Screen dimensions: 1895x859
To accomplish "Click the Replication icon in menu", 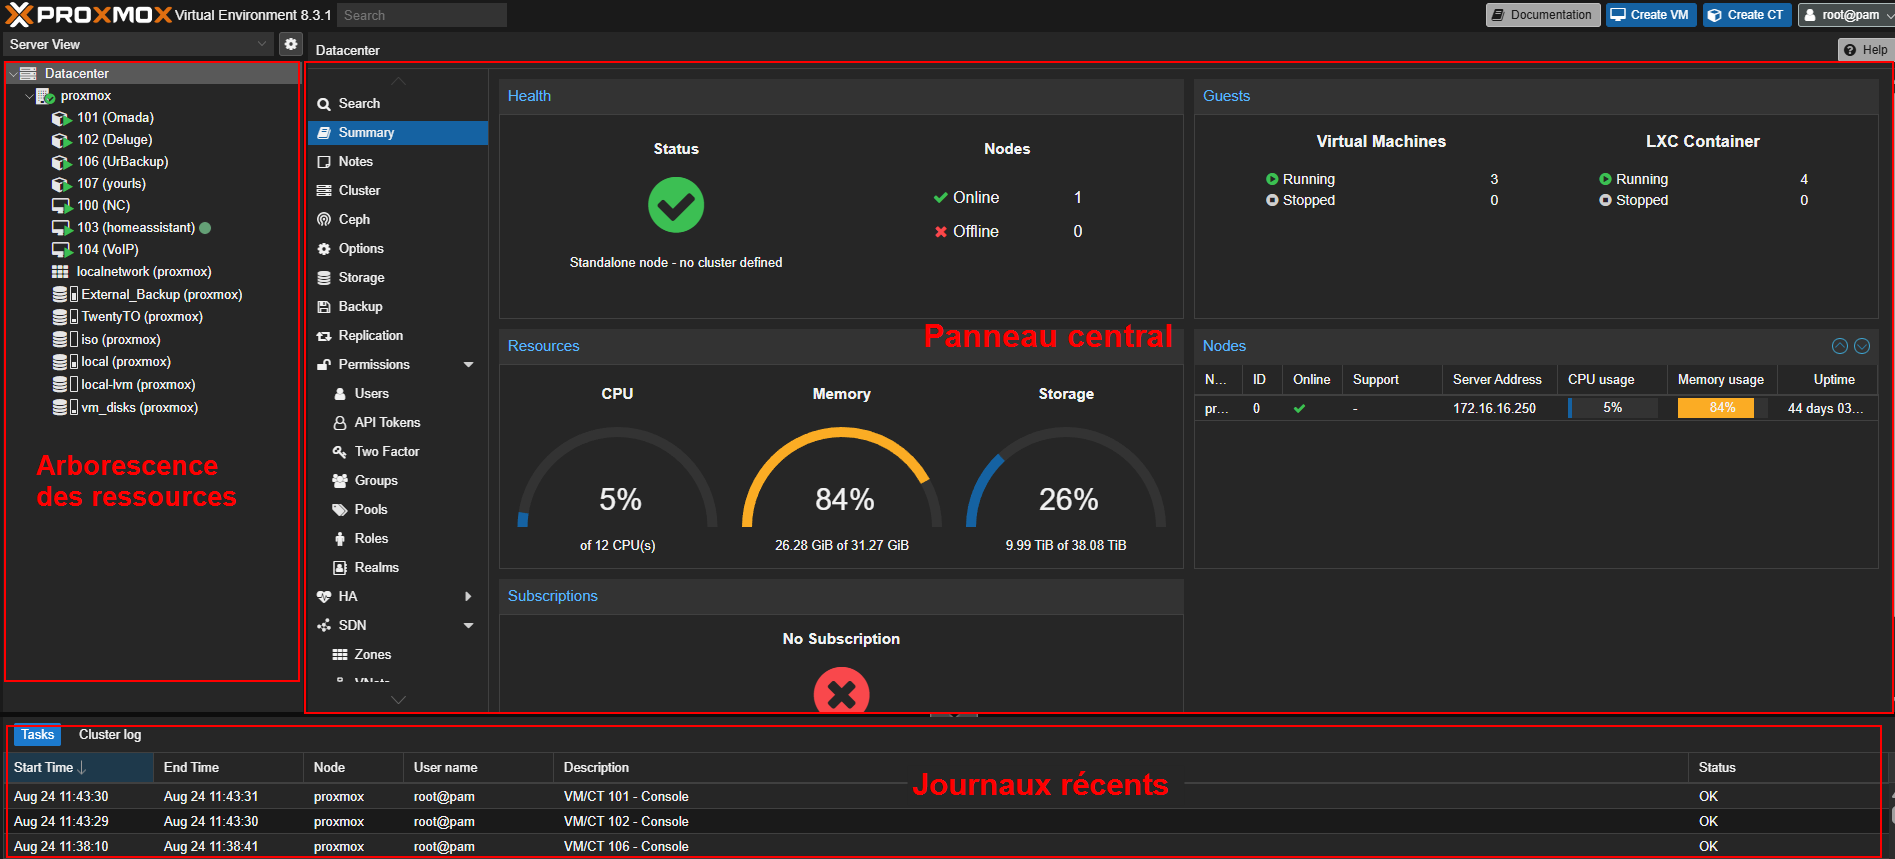I will click(324, 336).
